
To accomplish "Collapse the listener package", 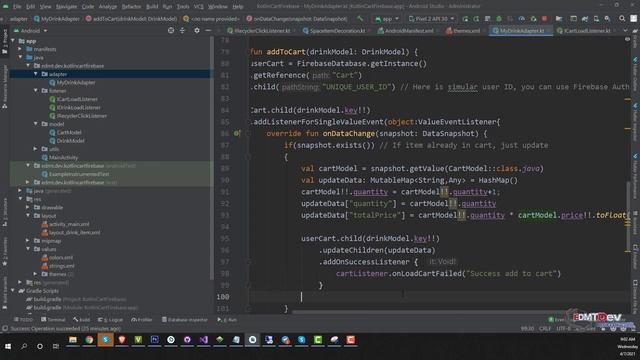I will [x=36, y=91].
